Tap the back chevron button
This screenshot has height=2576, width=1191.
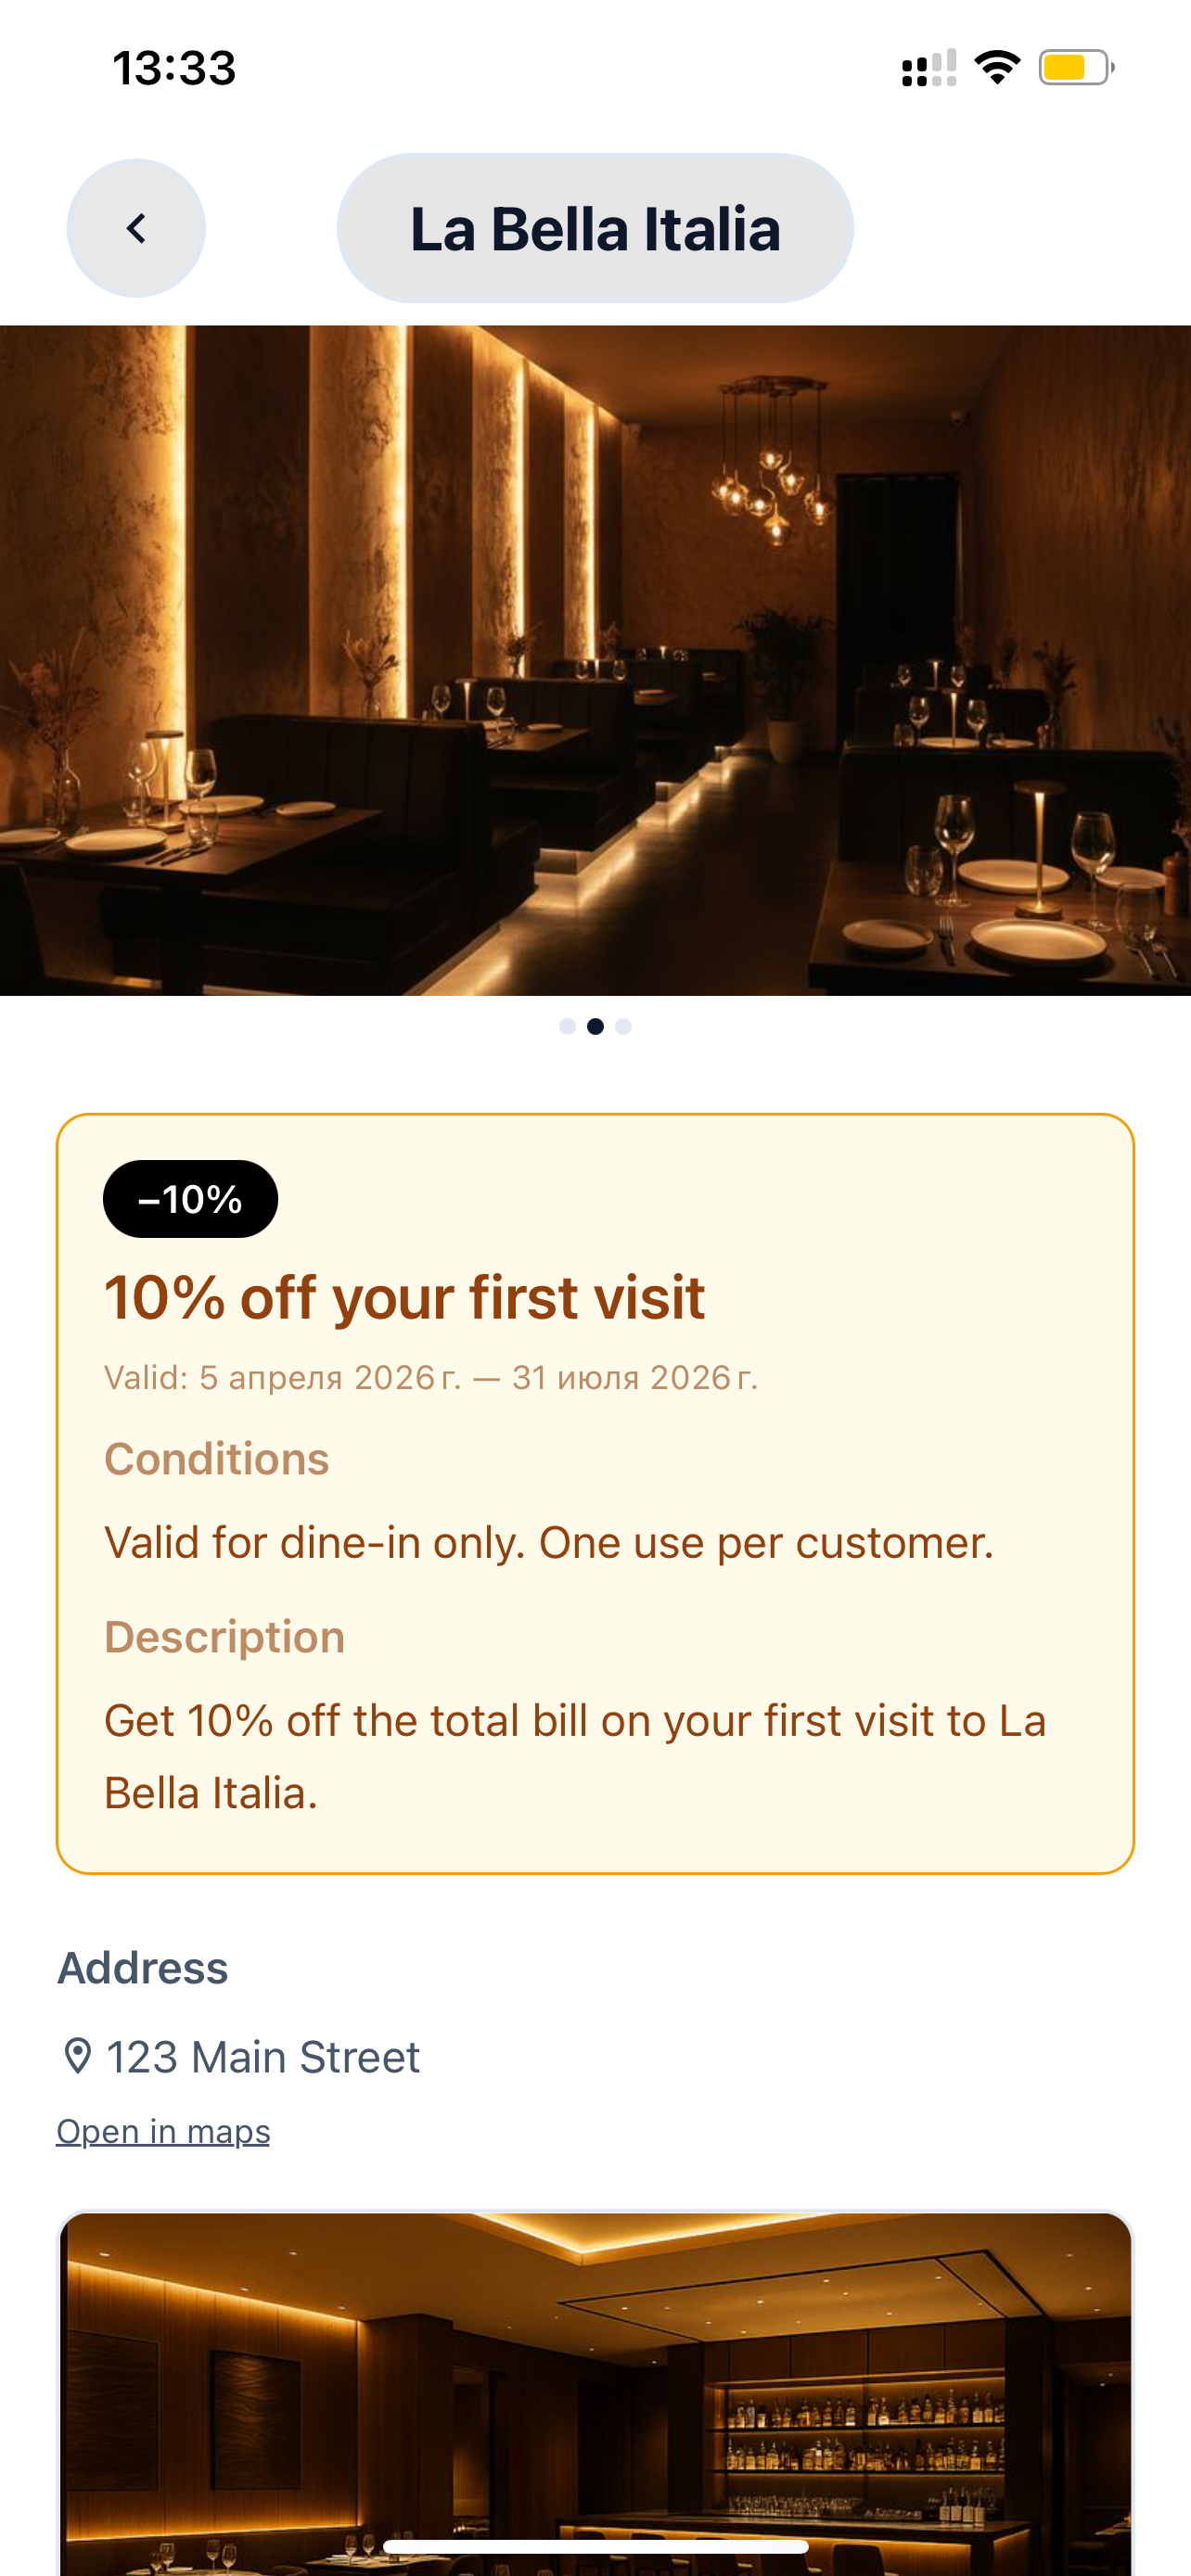click(136, 228)
